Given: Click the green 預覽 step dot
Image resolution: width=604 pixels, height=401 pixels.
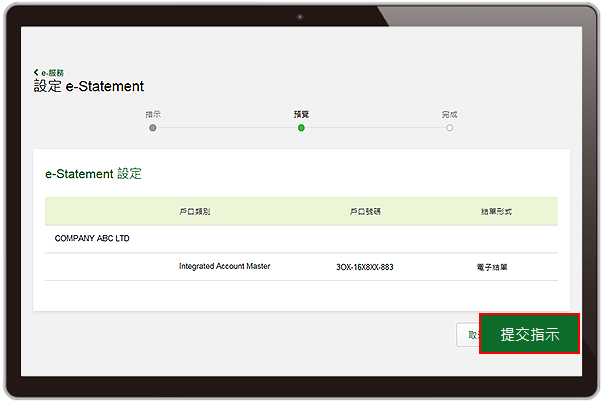Looking at the screenshot, I should coord(301,128).
